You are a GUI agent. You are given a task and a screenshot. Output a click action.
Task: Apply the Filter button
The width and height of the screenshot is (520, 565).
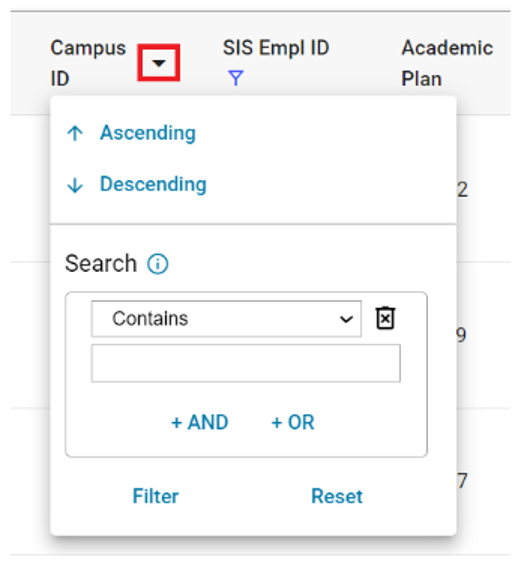point(156,496)
